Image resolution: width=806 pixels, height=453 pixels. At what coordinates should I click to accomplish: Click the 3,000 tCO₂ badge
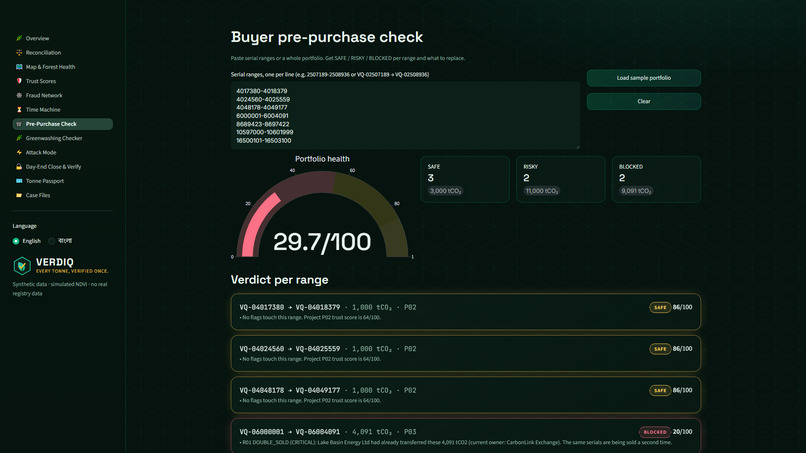445,191
